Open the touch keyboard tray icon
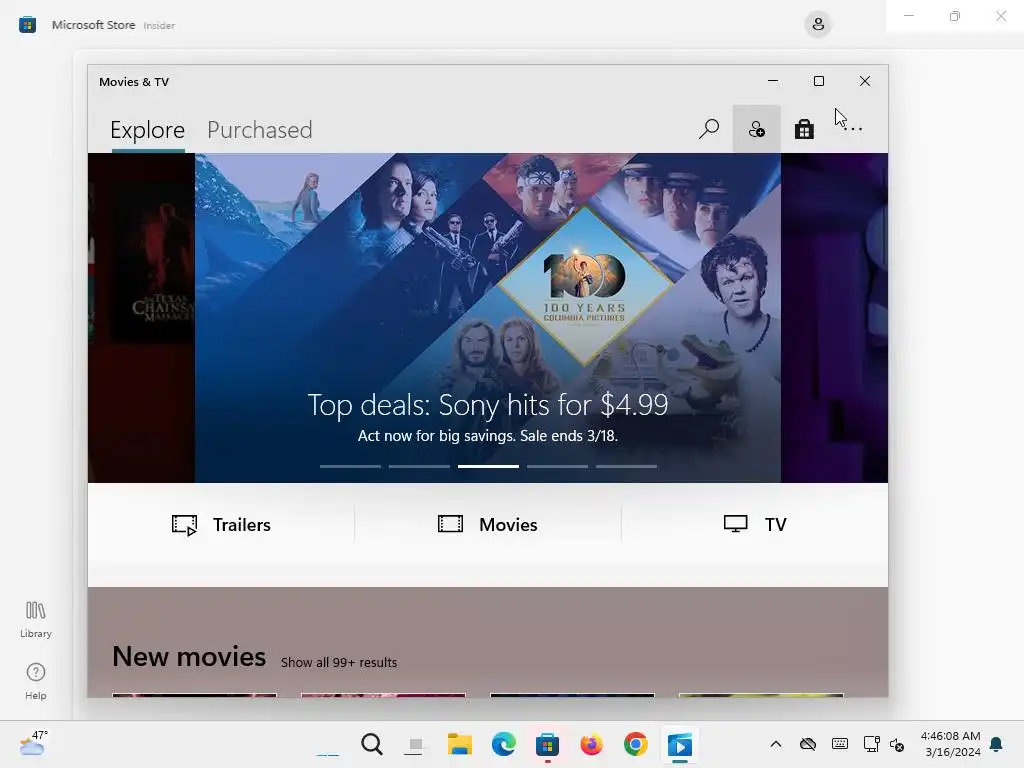 (x=840, y=744)
